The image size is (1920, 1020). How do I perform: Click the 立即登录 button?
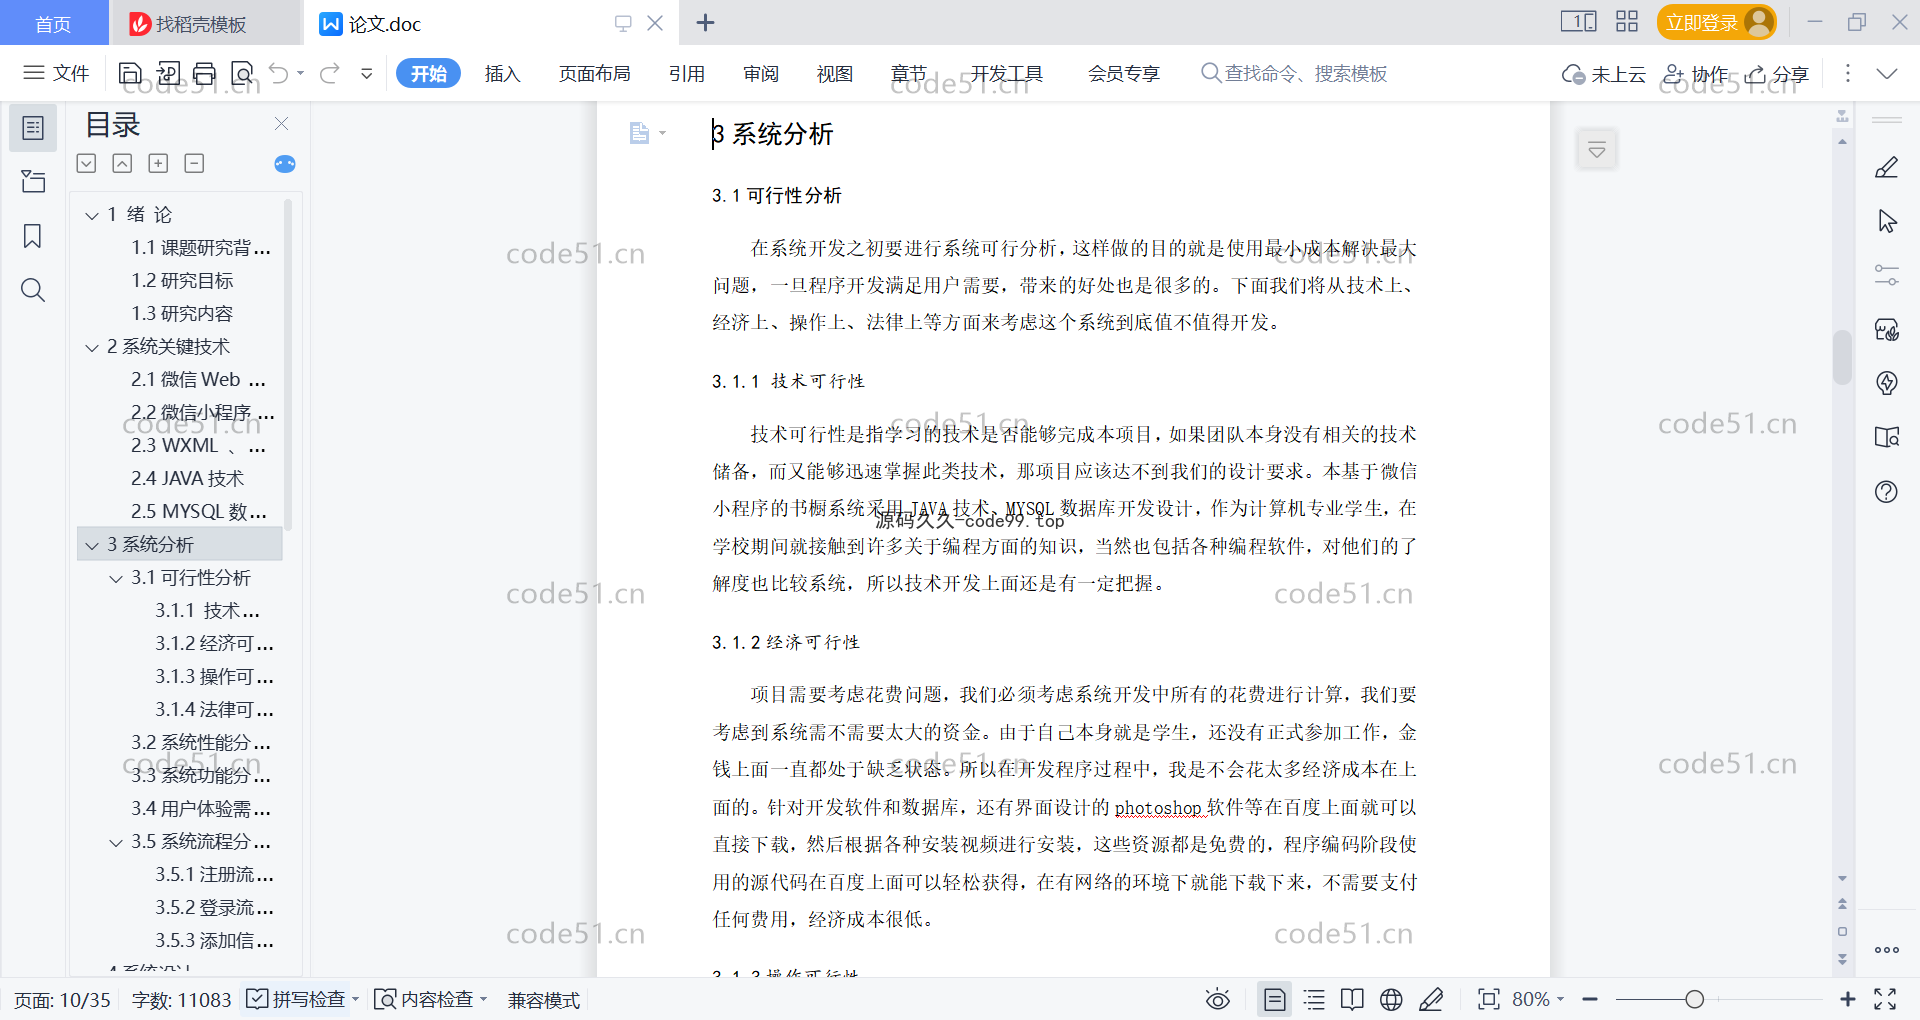tap(1716, 22)
